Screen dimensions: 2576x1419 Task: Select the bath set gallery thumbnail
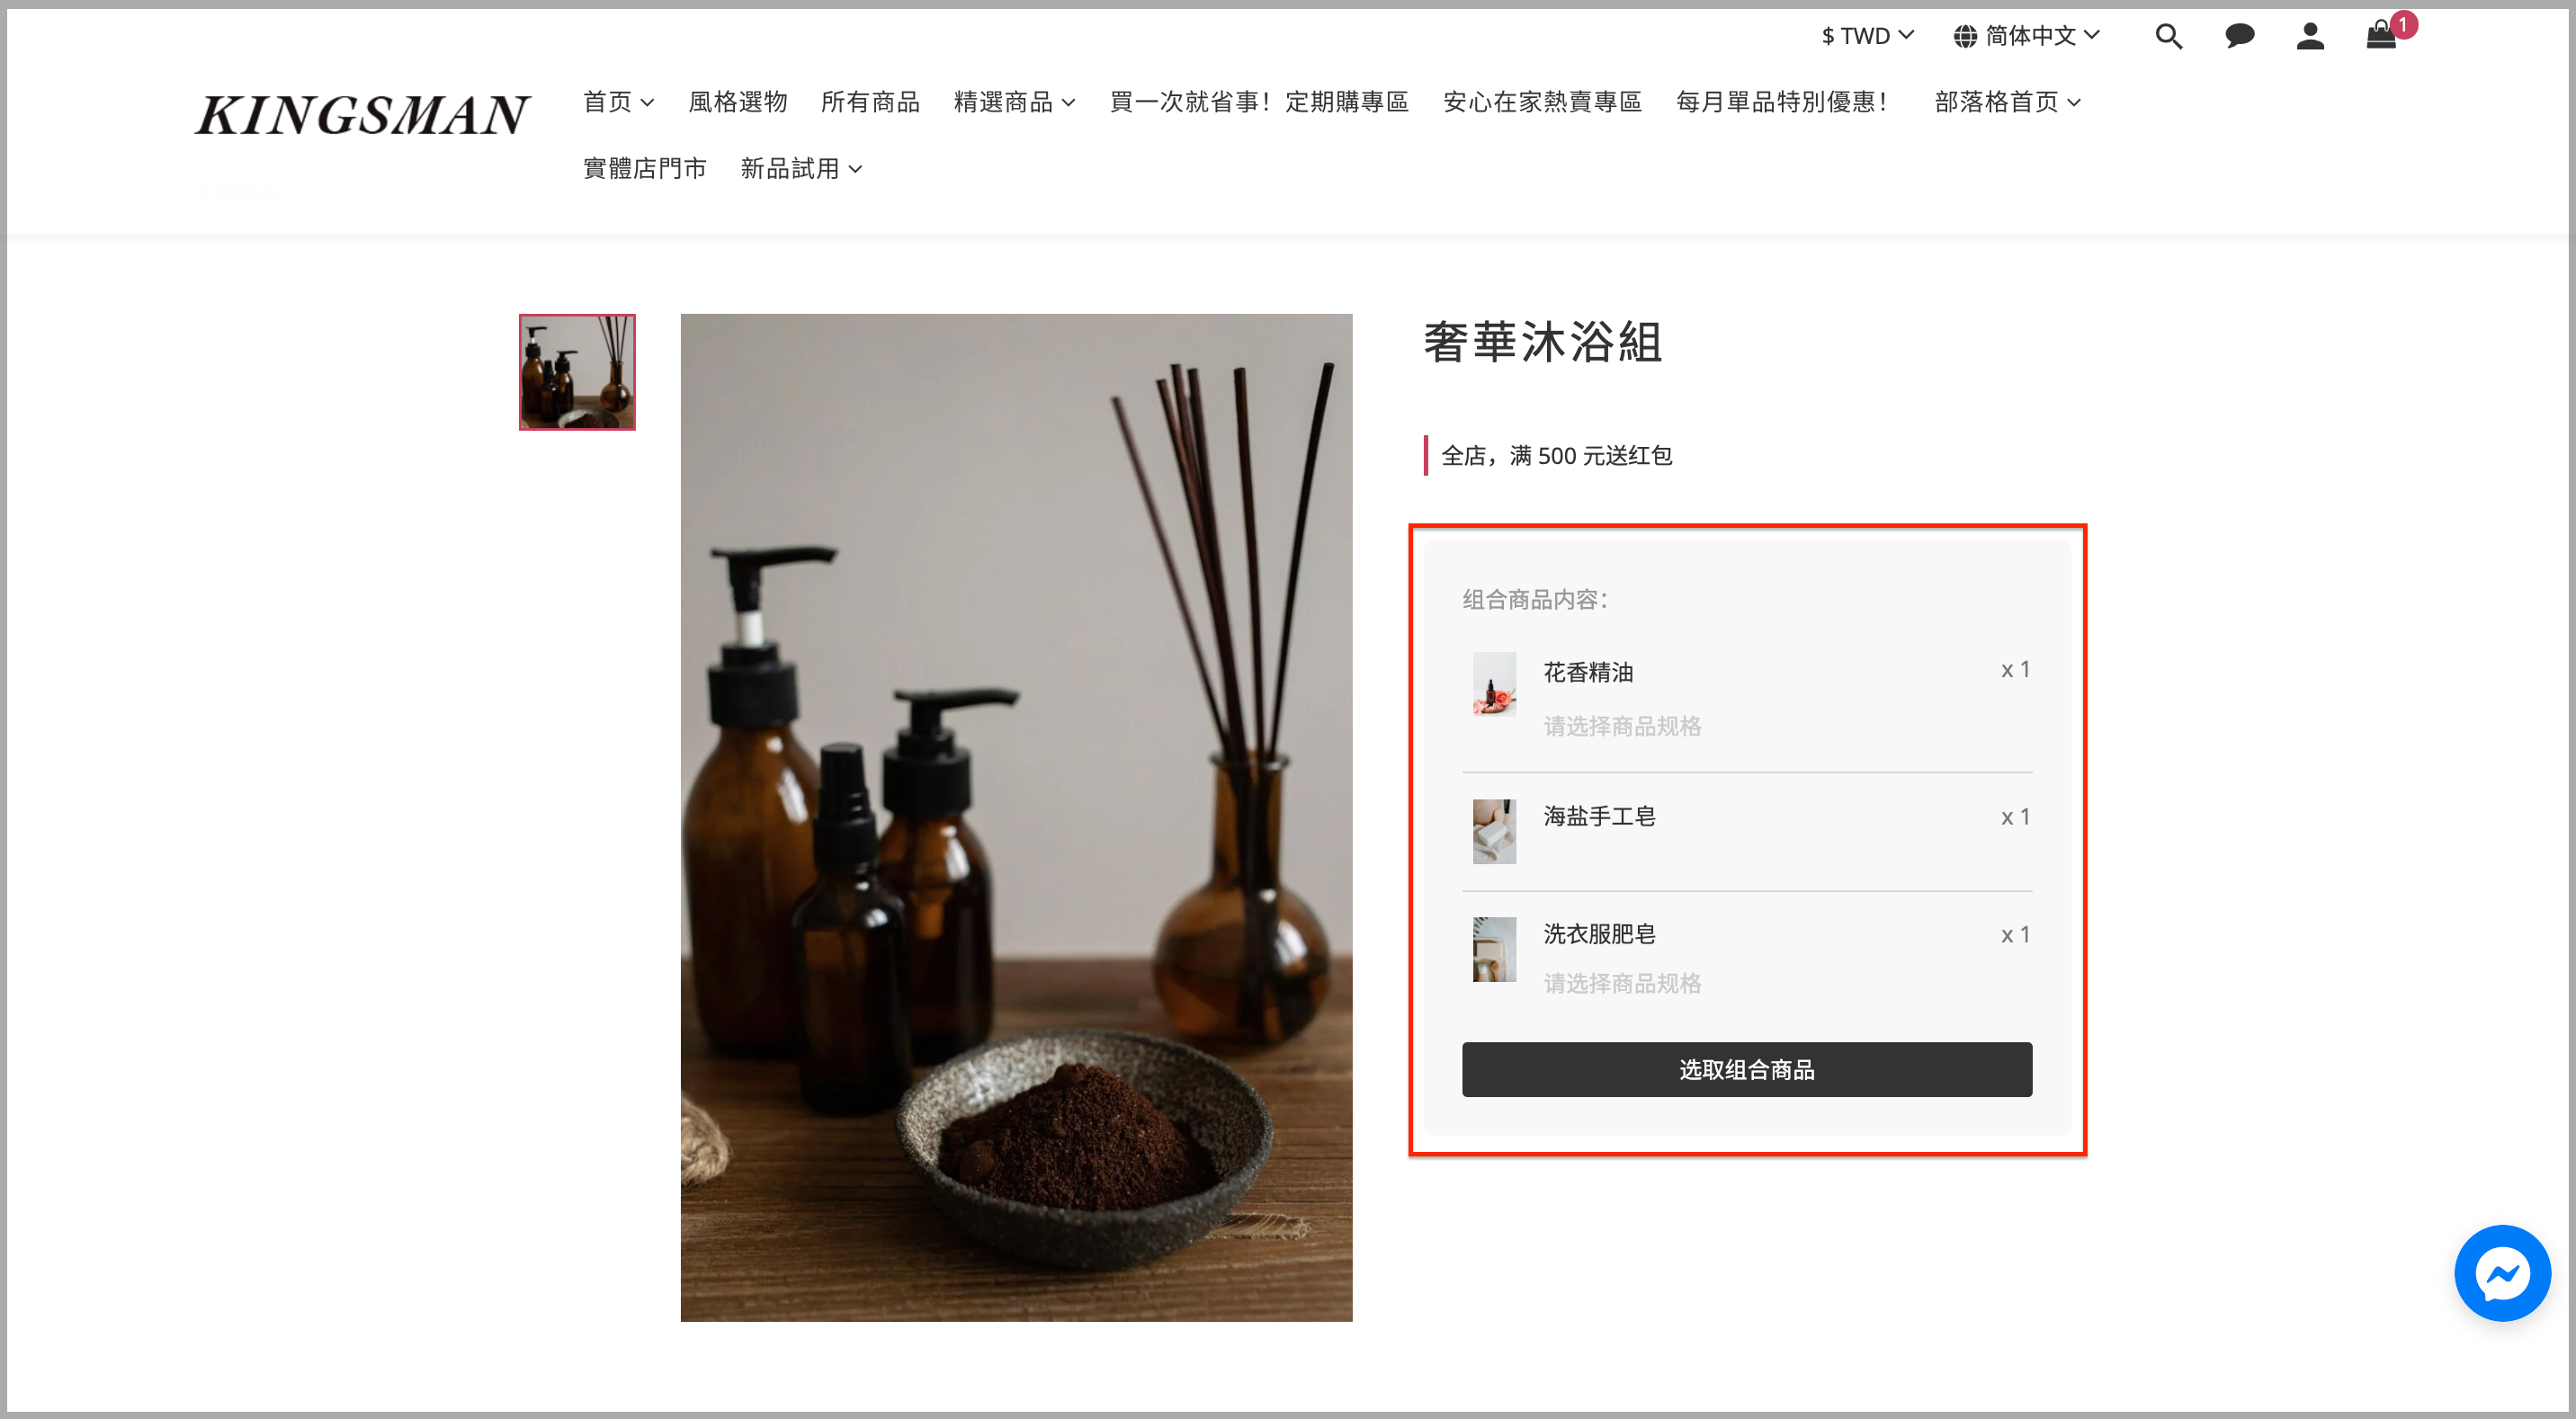(x=577, y=372)
